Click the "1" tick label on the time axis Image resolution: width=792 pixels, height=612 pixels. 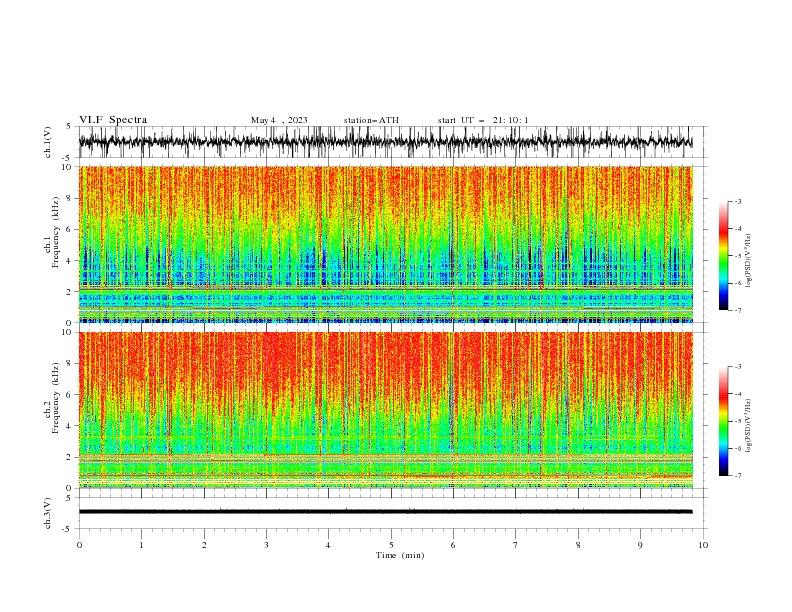141,545
